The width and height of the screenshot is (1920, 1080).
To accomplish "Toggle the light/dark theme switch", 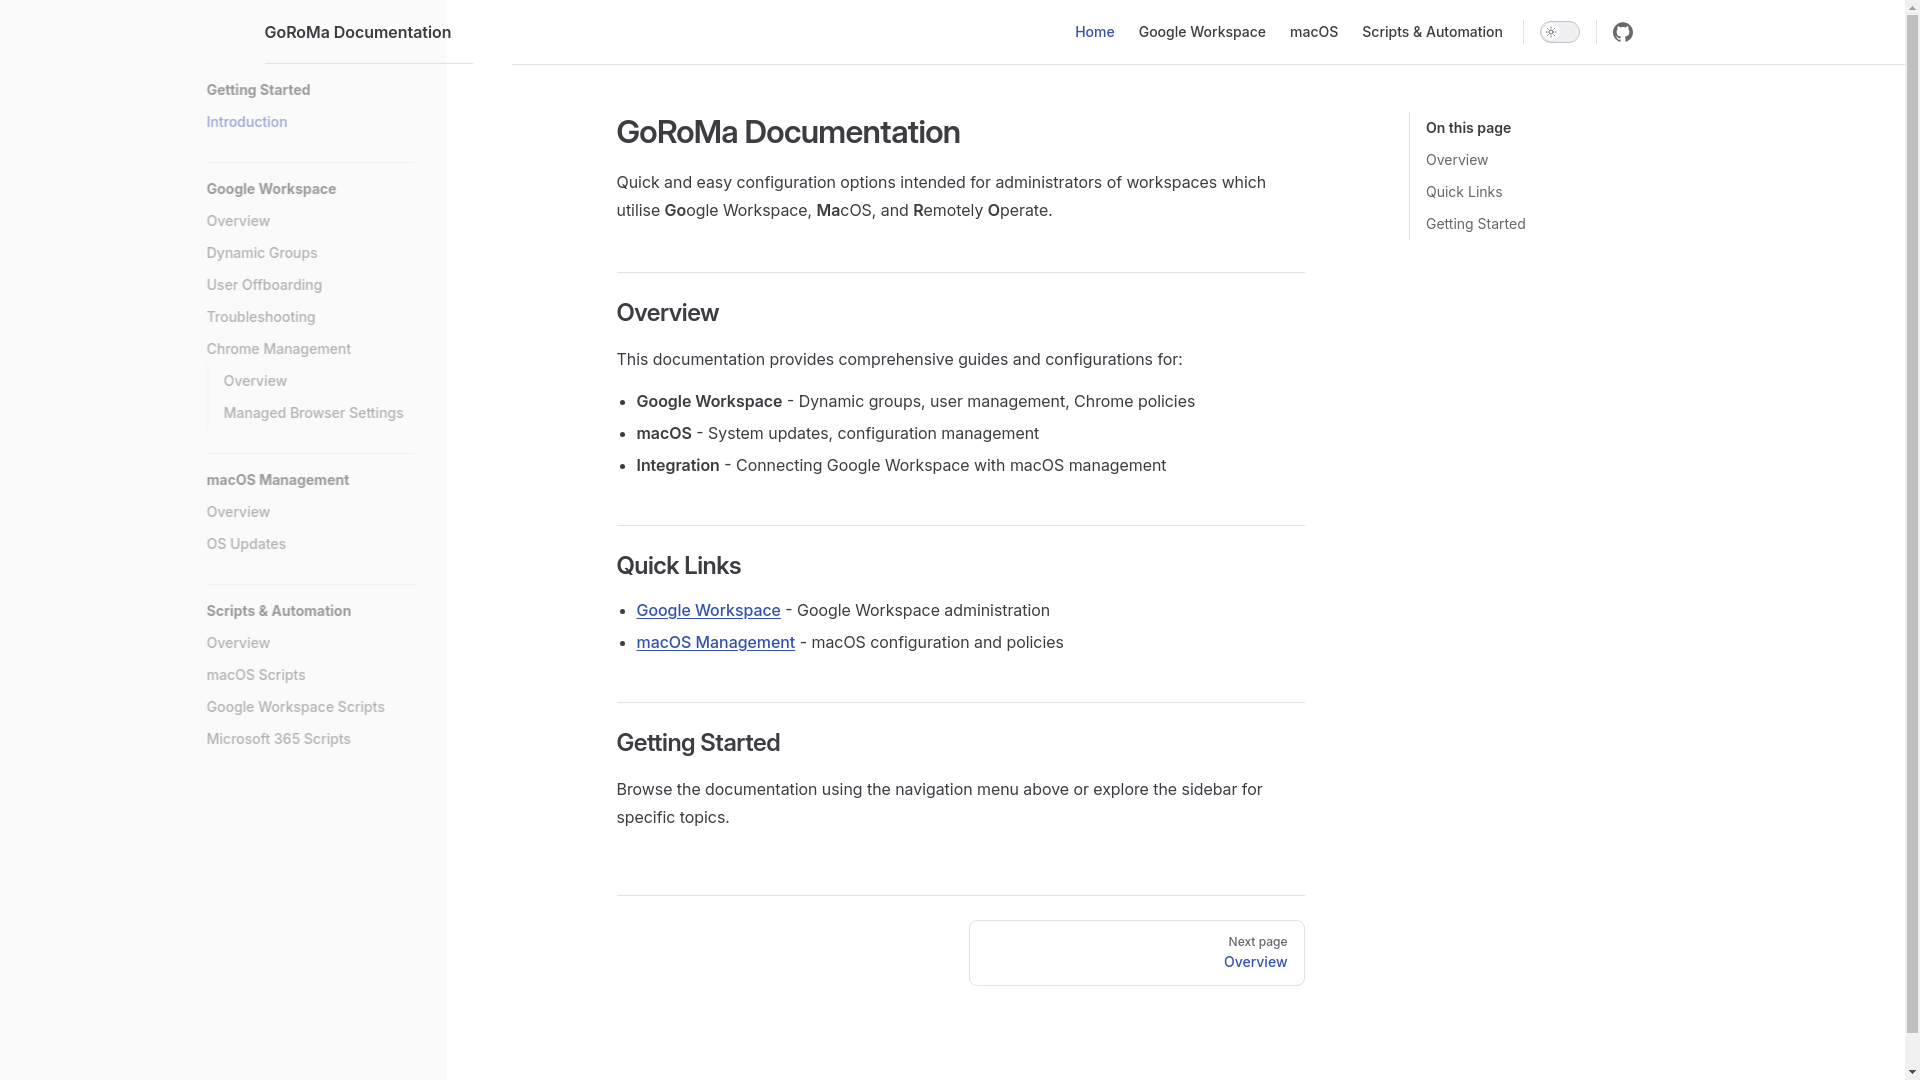I will tap(1559, 32).
